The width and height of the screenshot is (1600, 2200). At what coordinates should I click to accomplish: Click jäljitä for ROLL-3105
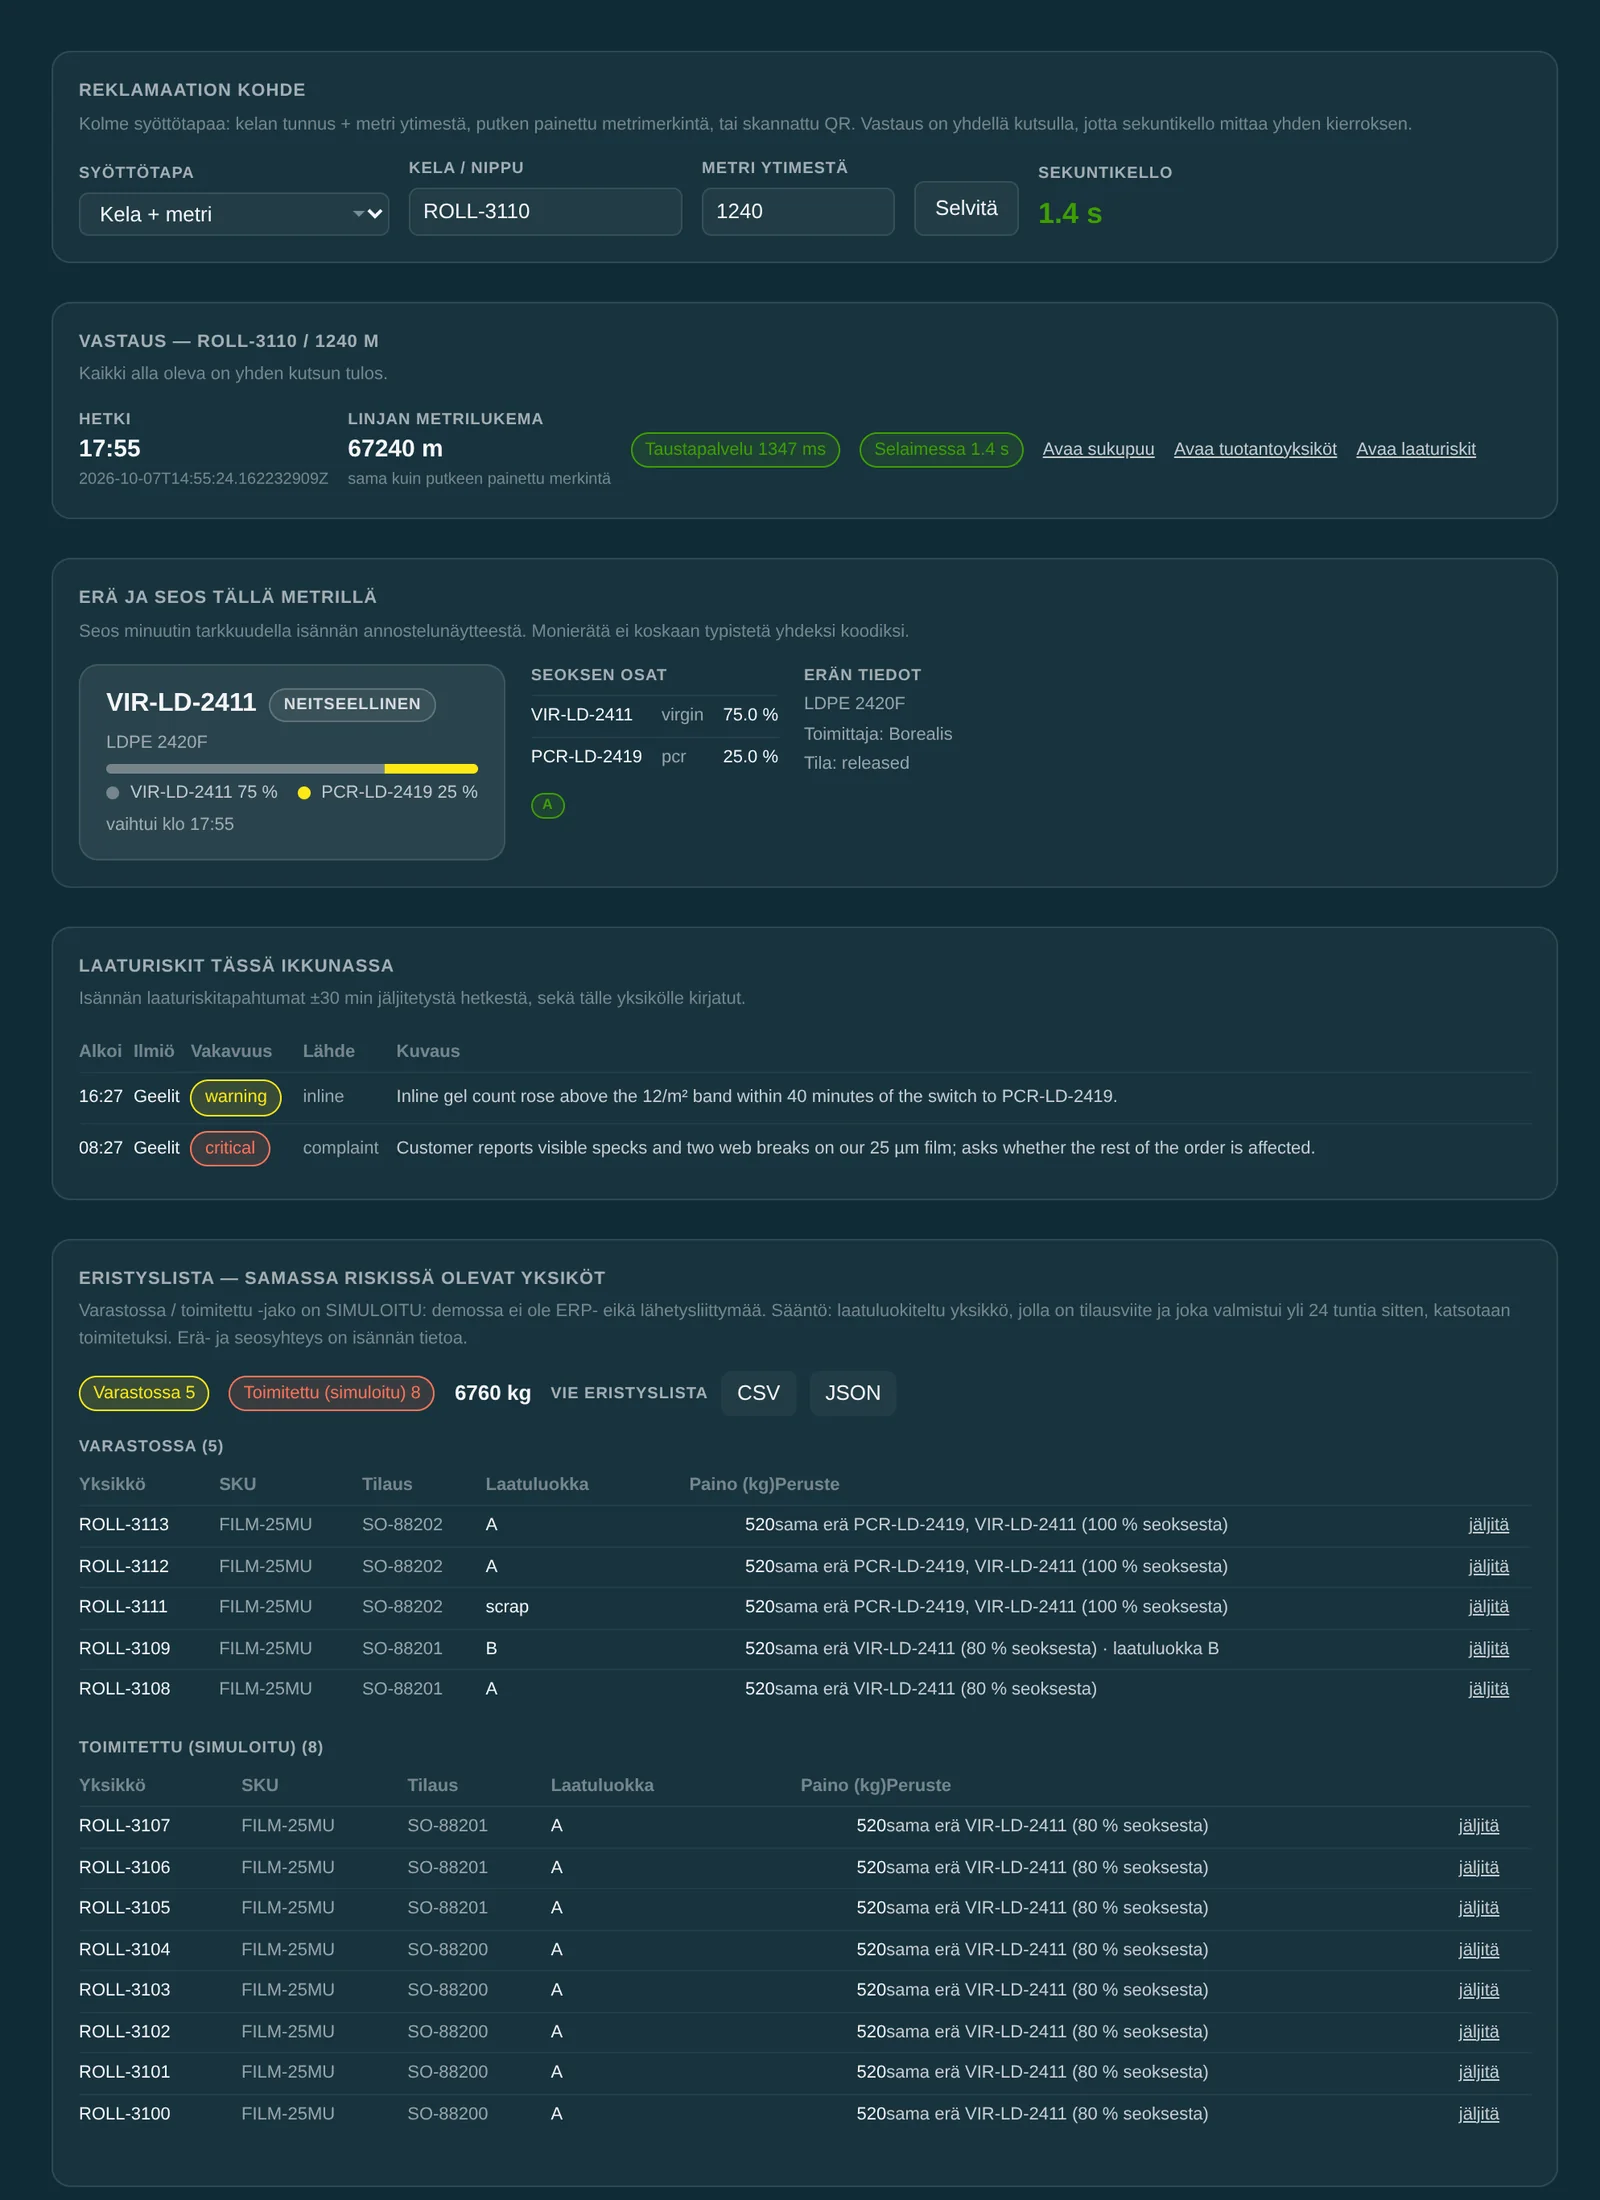point(1478,1908)
